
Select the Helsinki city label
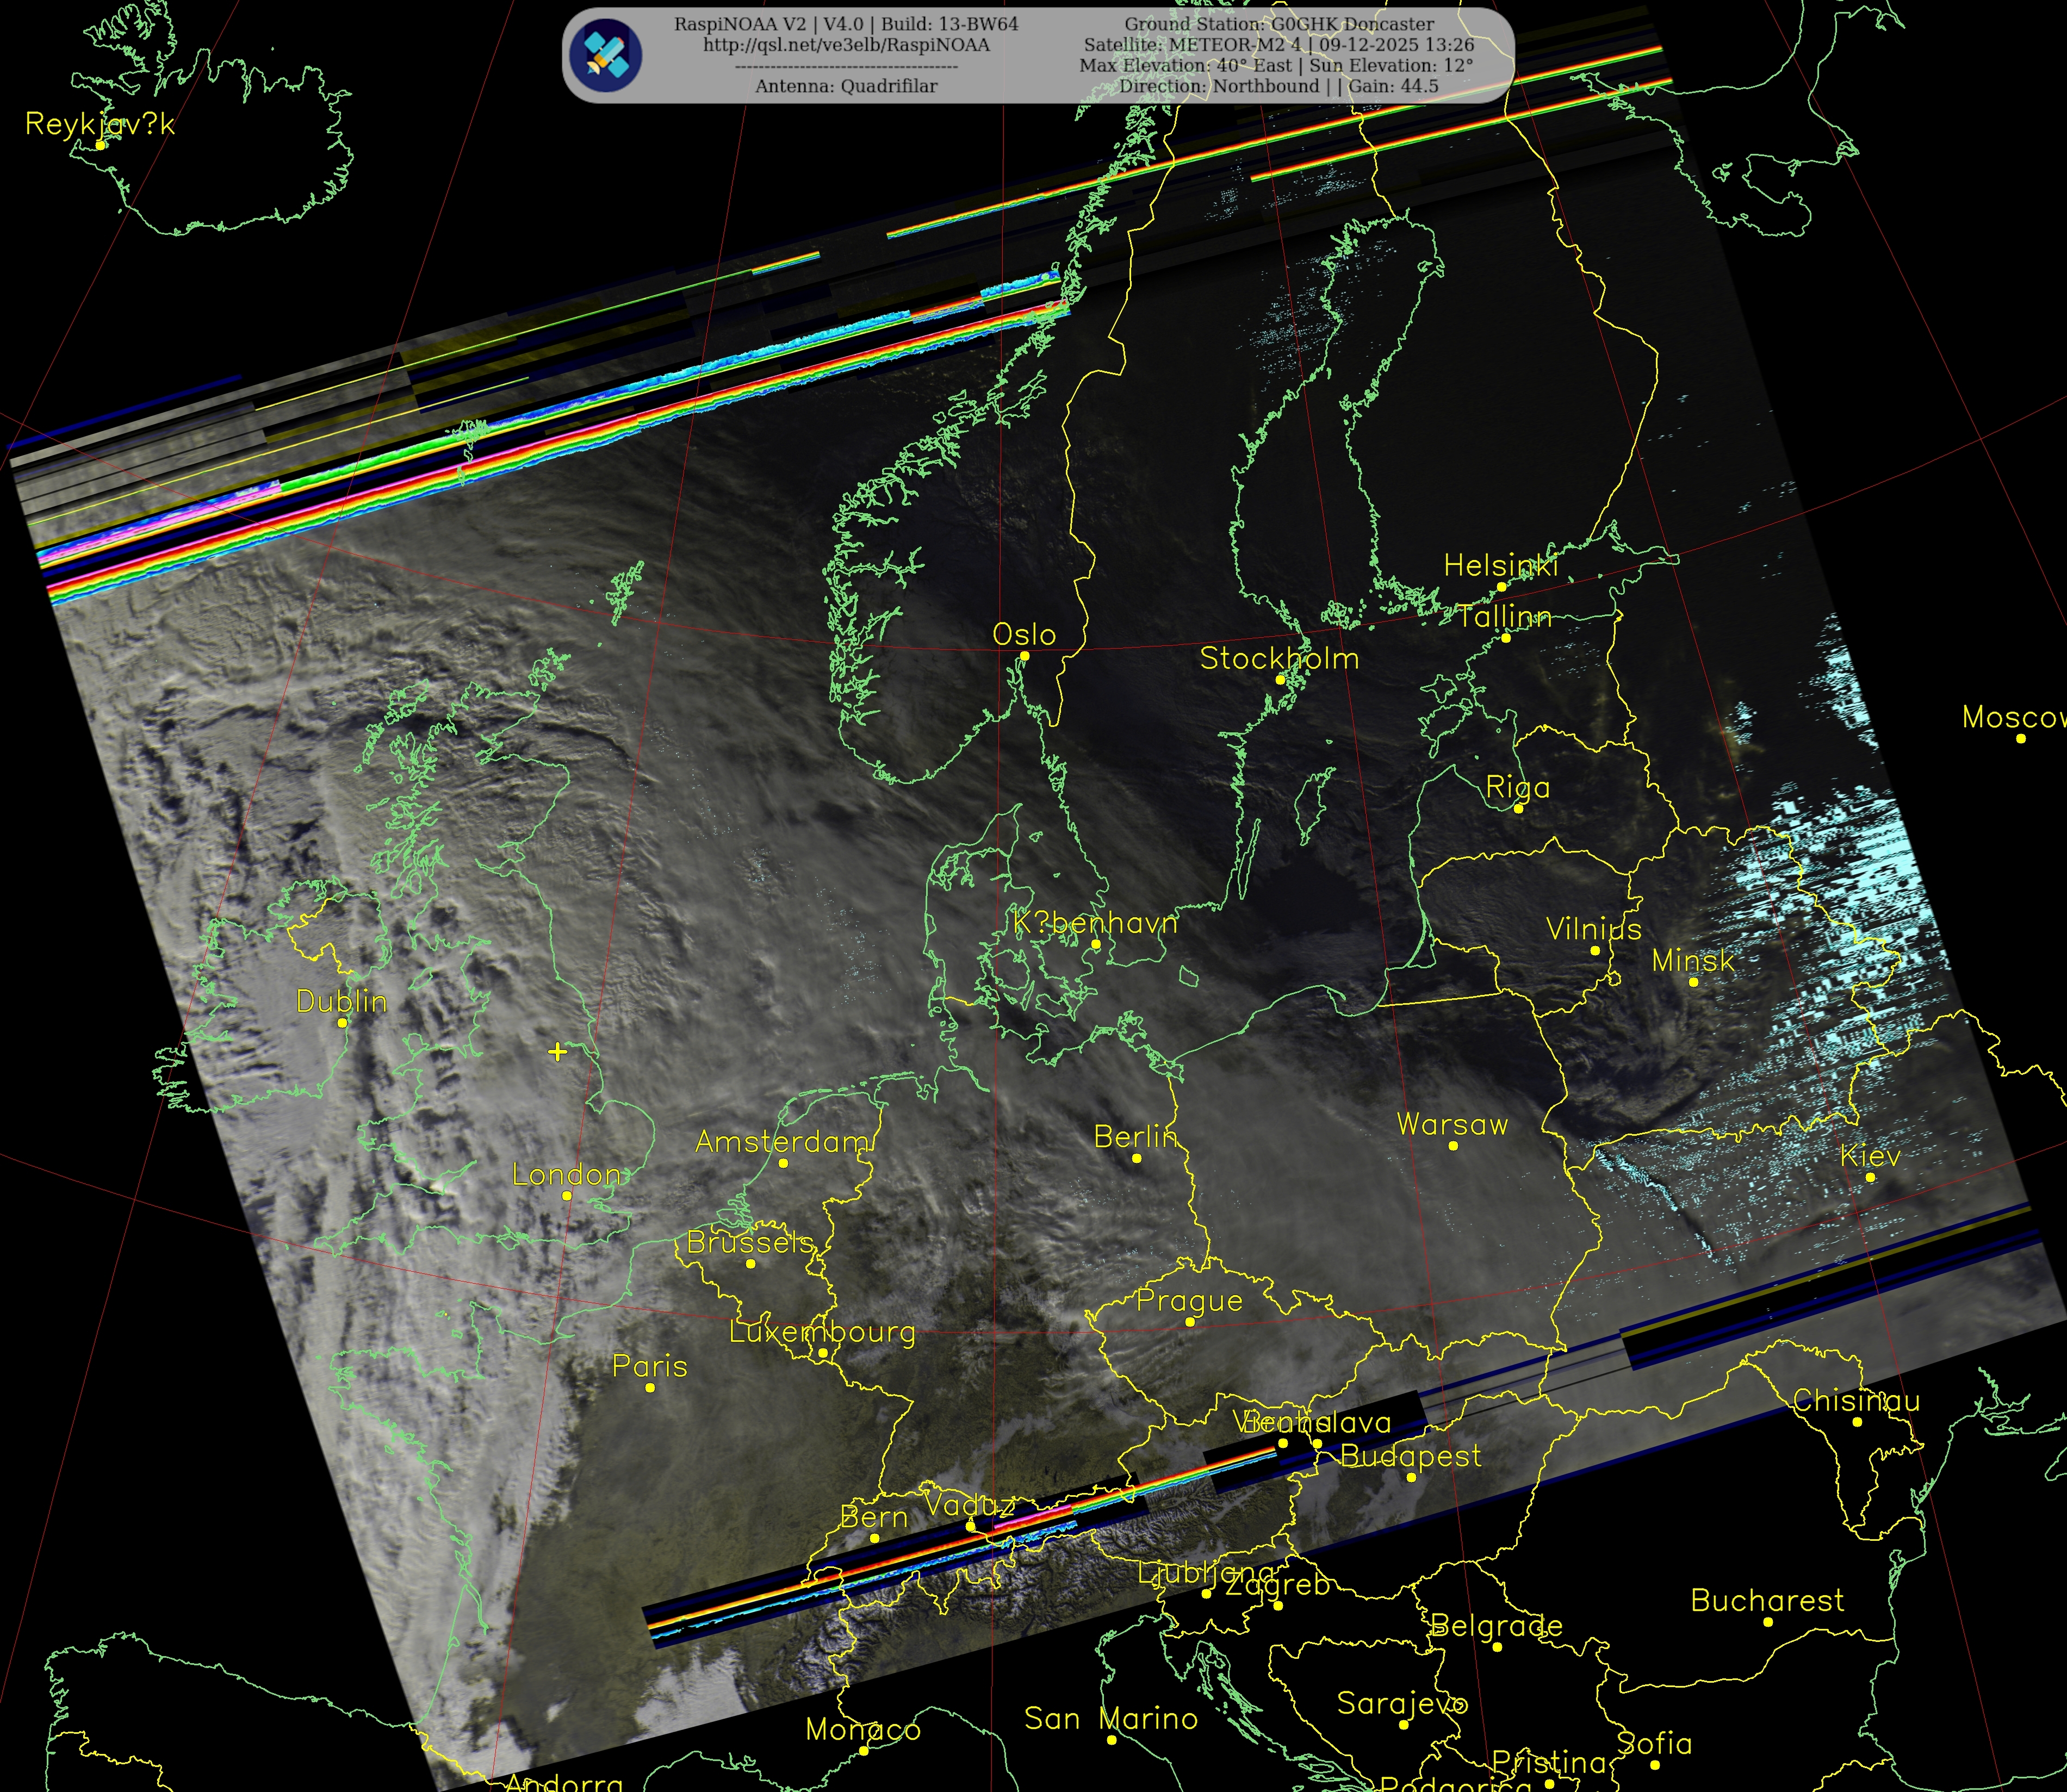[x=1500, y=566]
